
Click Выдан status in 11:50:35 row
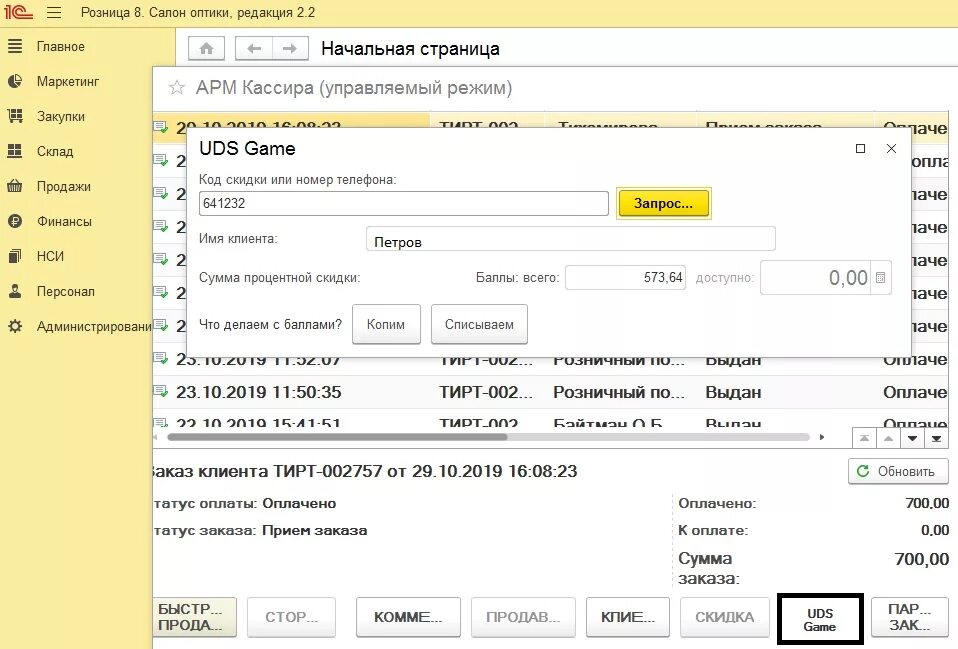[733, 392]
